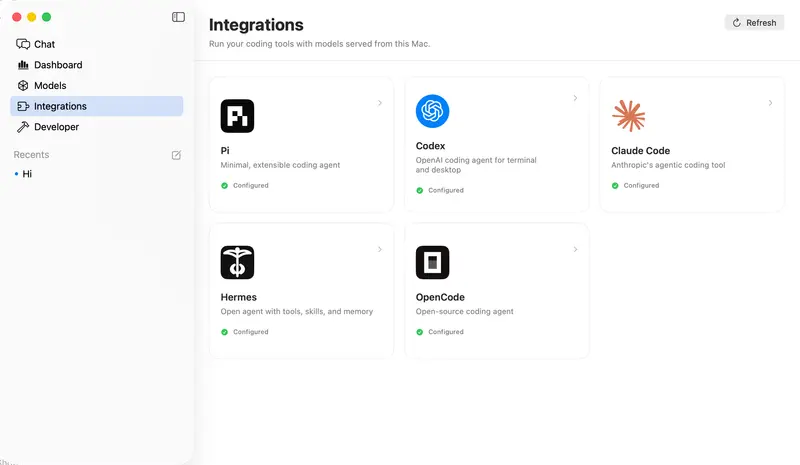The width and height of the screenshot is (800, 465).
Task: Click the Chat bubbles icon
Action: click(23, 44)
